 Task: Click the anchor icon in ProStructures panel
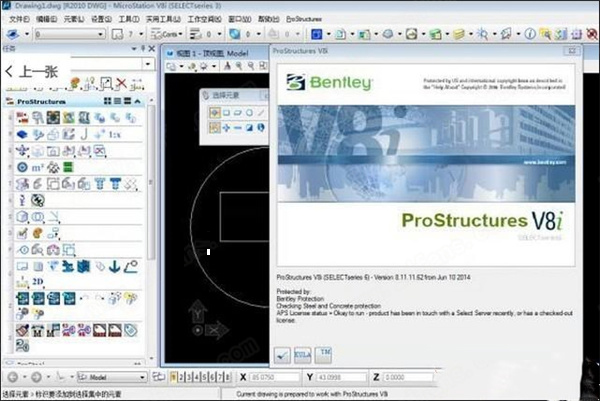click(x=114, y=266)
